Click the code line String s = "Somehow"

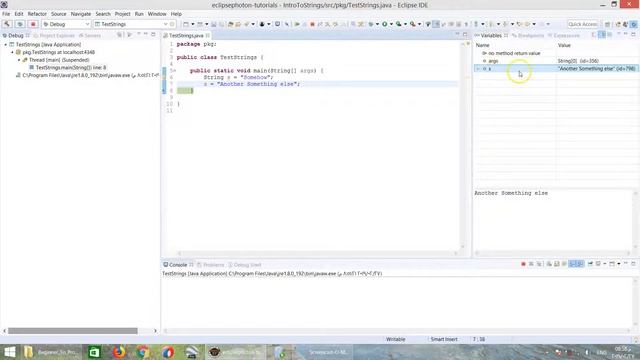pos(238,77)
